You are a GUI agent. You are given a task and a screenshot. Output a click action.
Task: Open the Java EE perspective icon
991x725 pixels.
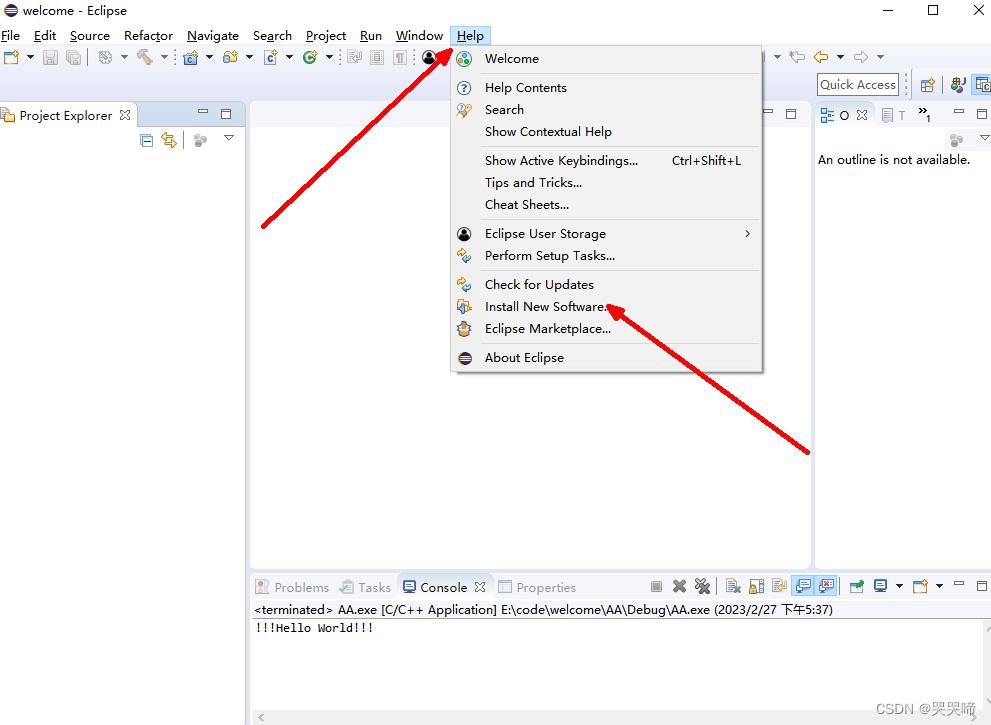958,85
